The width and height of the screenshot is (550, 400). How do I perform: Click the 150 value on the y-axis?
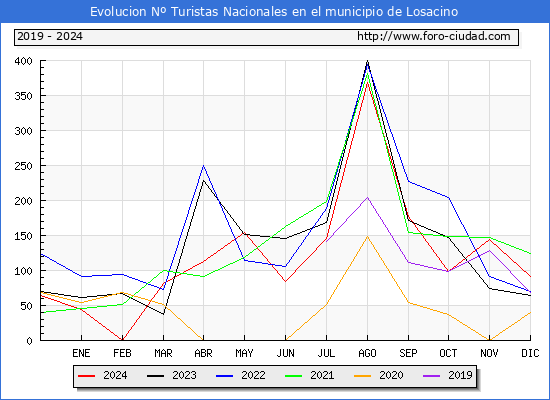tap(24, 236)
